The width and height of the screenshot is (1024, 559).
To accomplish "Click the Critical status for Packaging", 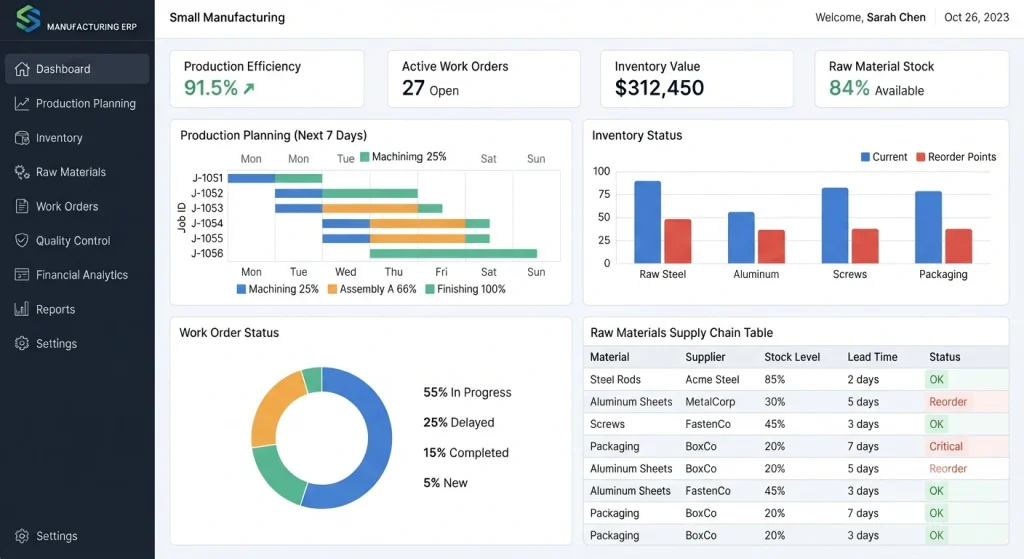I will coord(946,446).
